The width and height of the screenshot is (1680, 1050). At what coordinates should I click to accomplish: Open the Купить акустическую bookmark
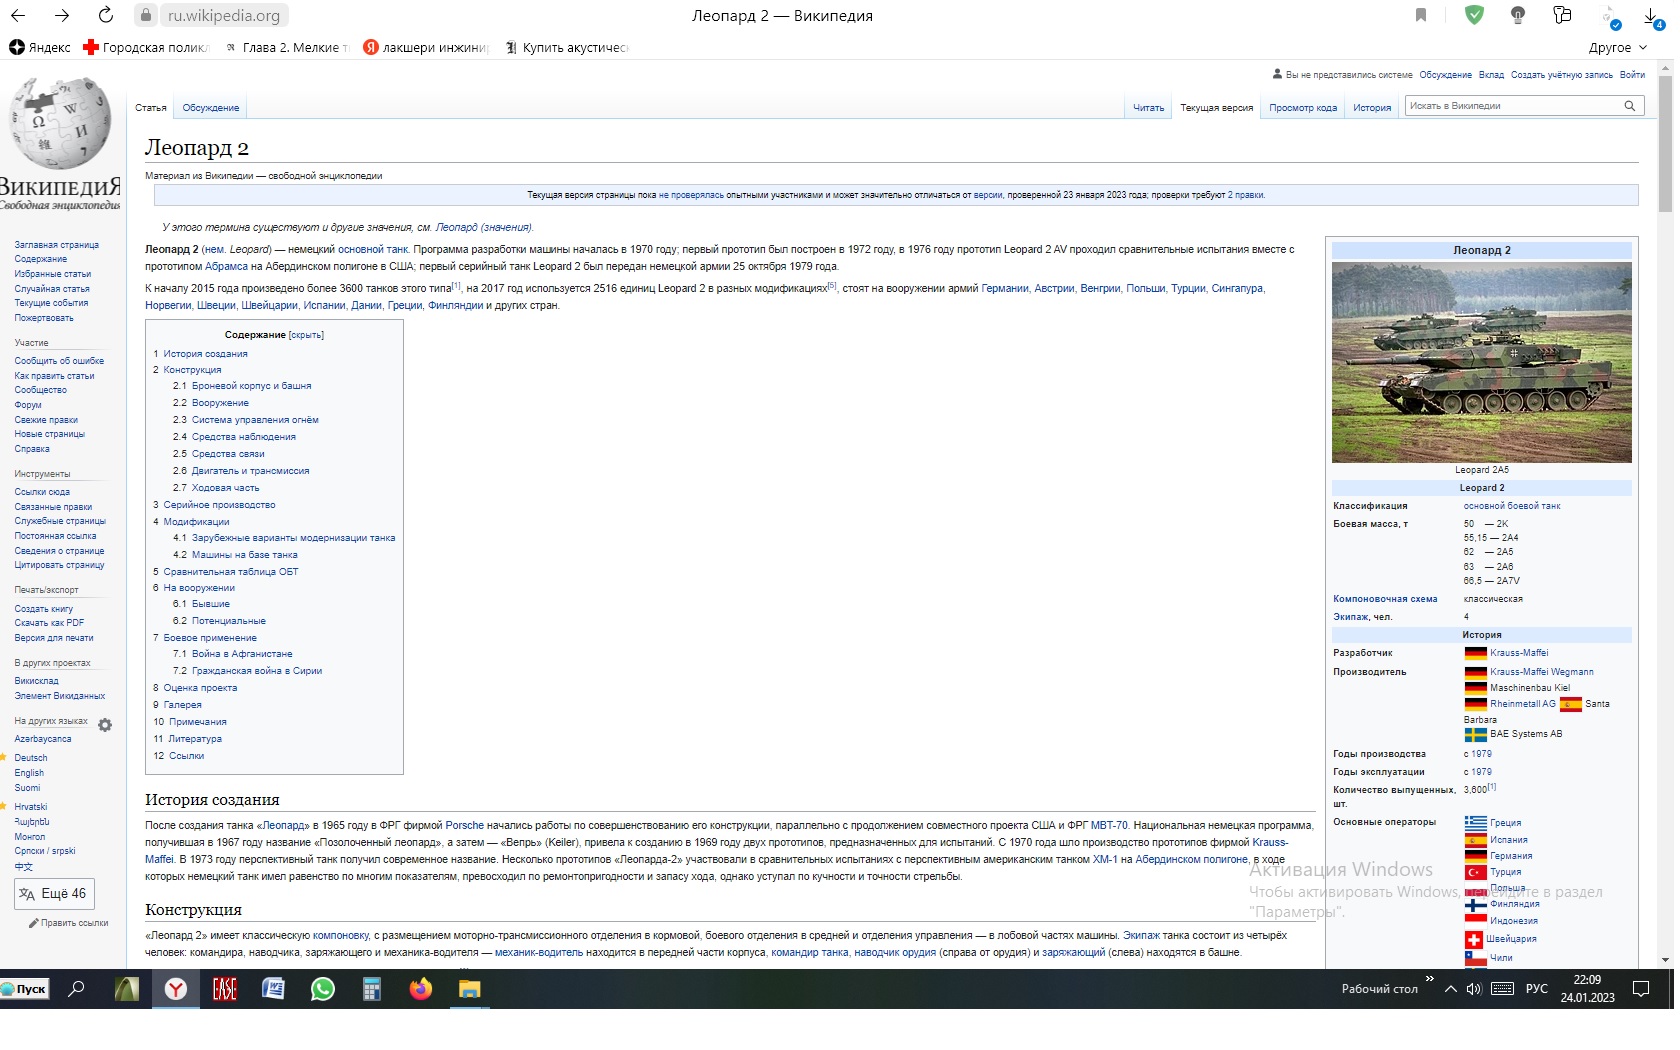pos(566,47)
